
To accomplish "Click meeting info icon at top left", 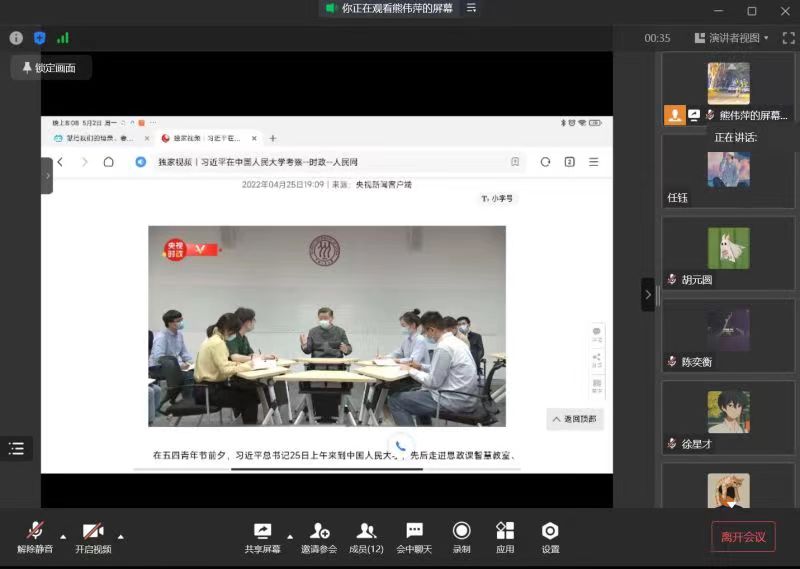I will coord(16,38).
